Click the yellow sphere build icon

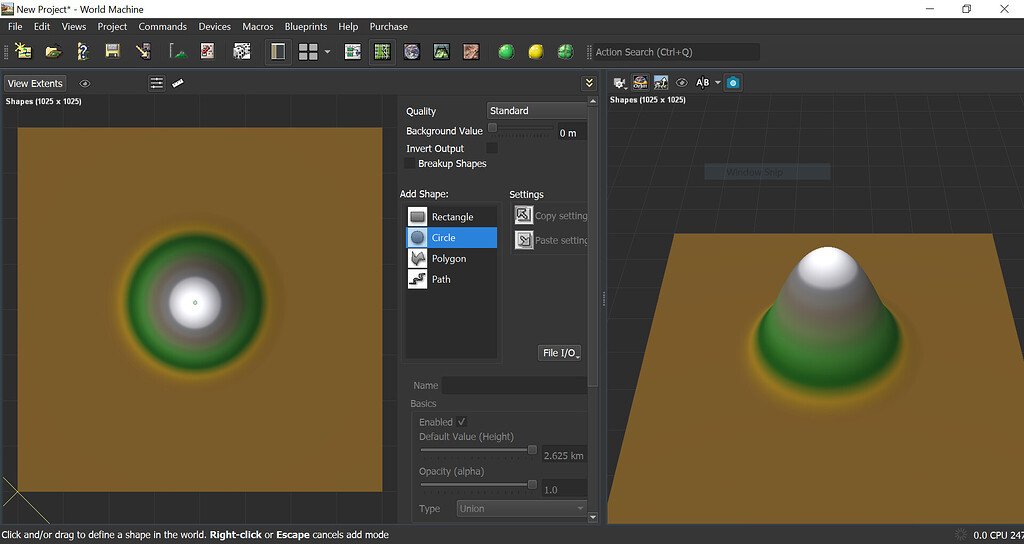[x=536, y=52]
